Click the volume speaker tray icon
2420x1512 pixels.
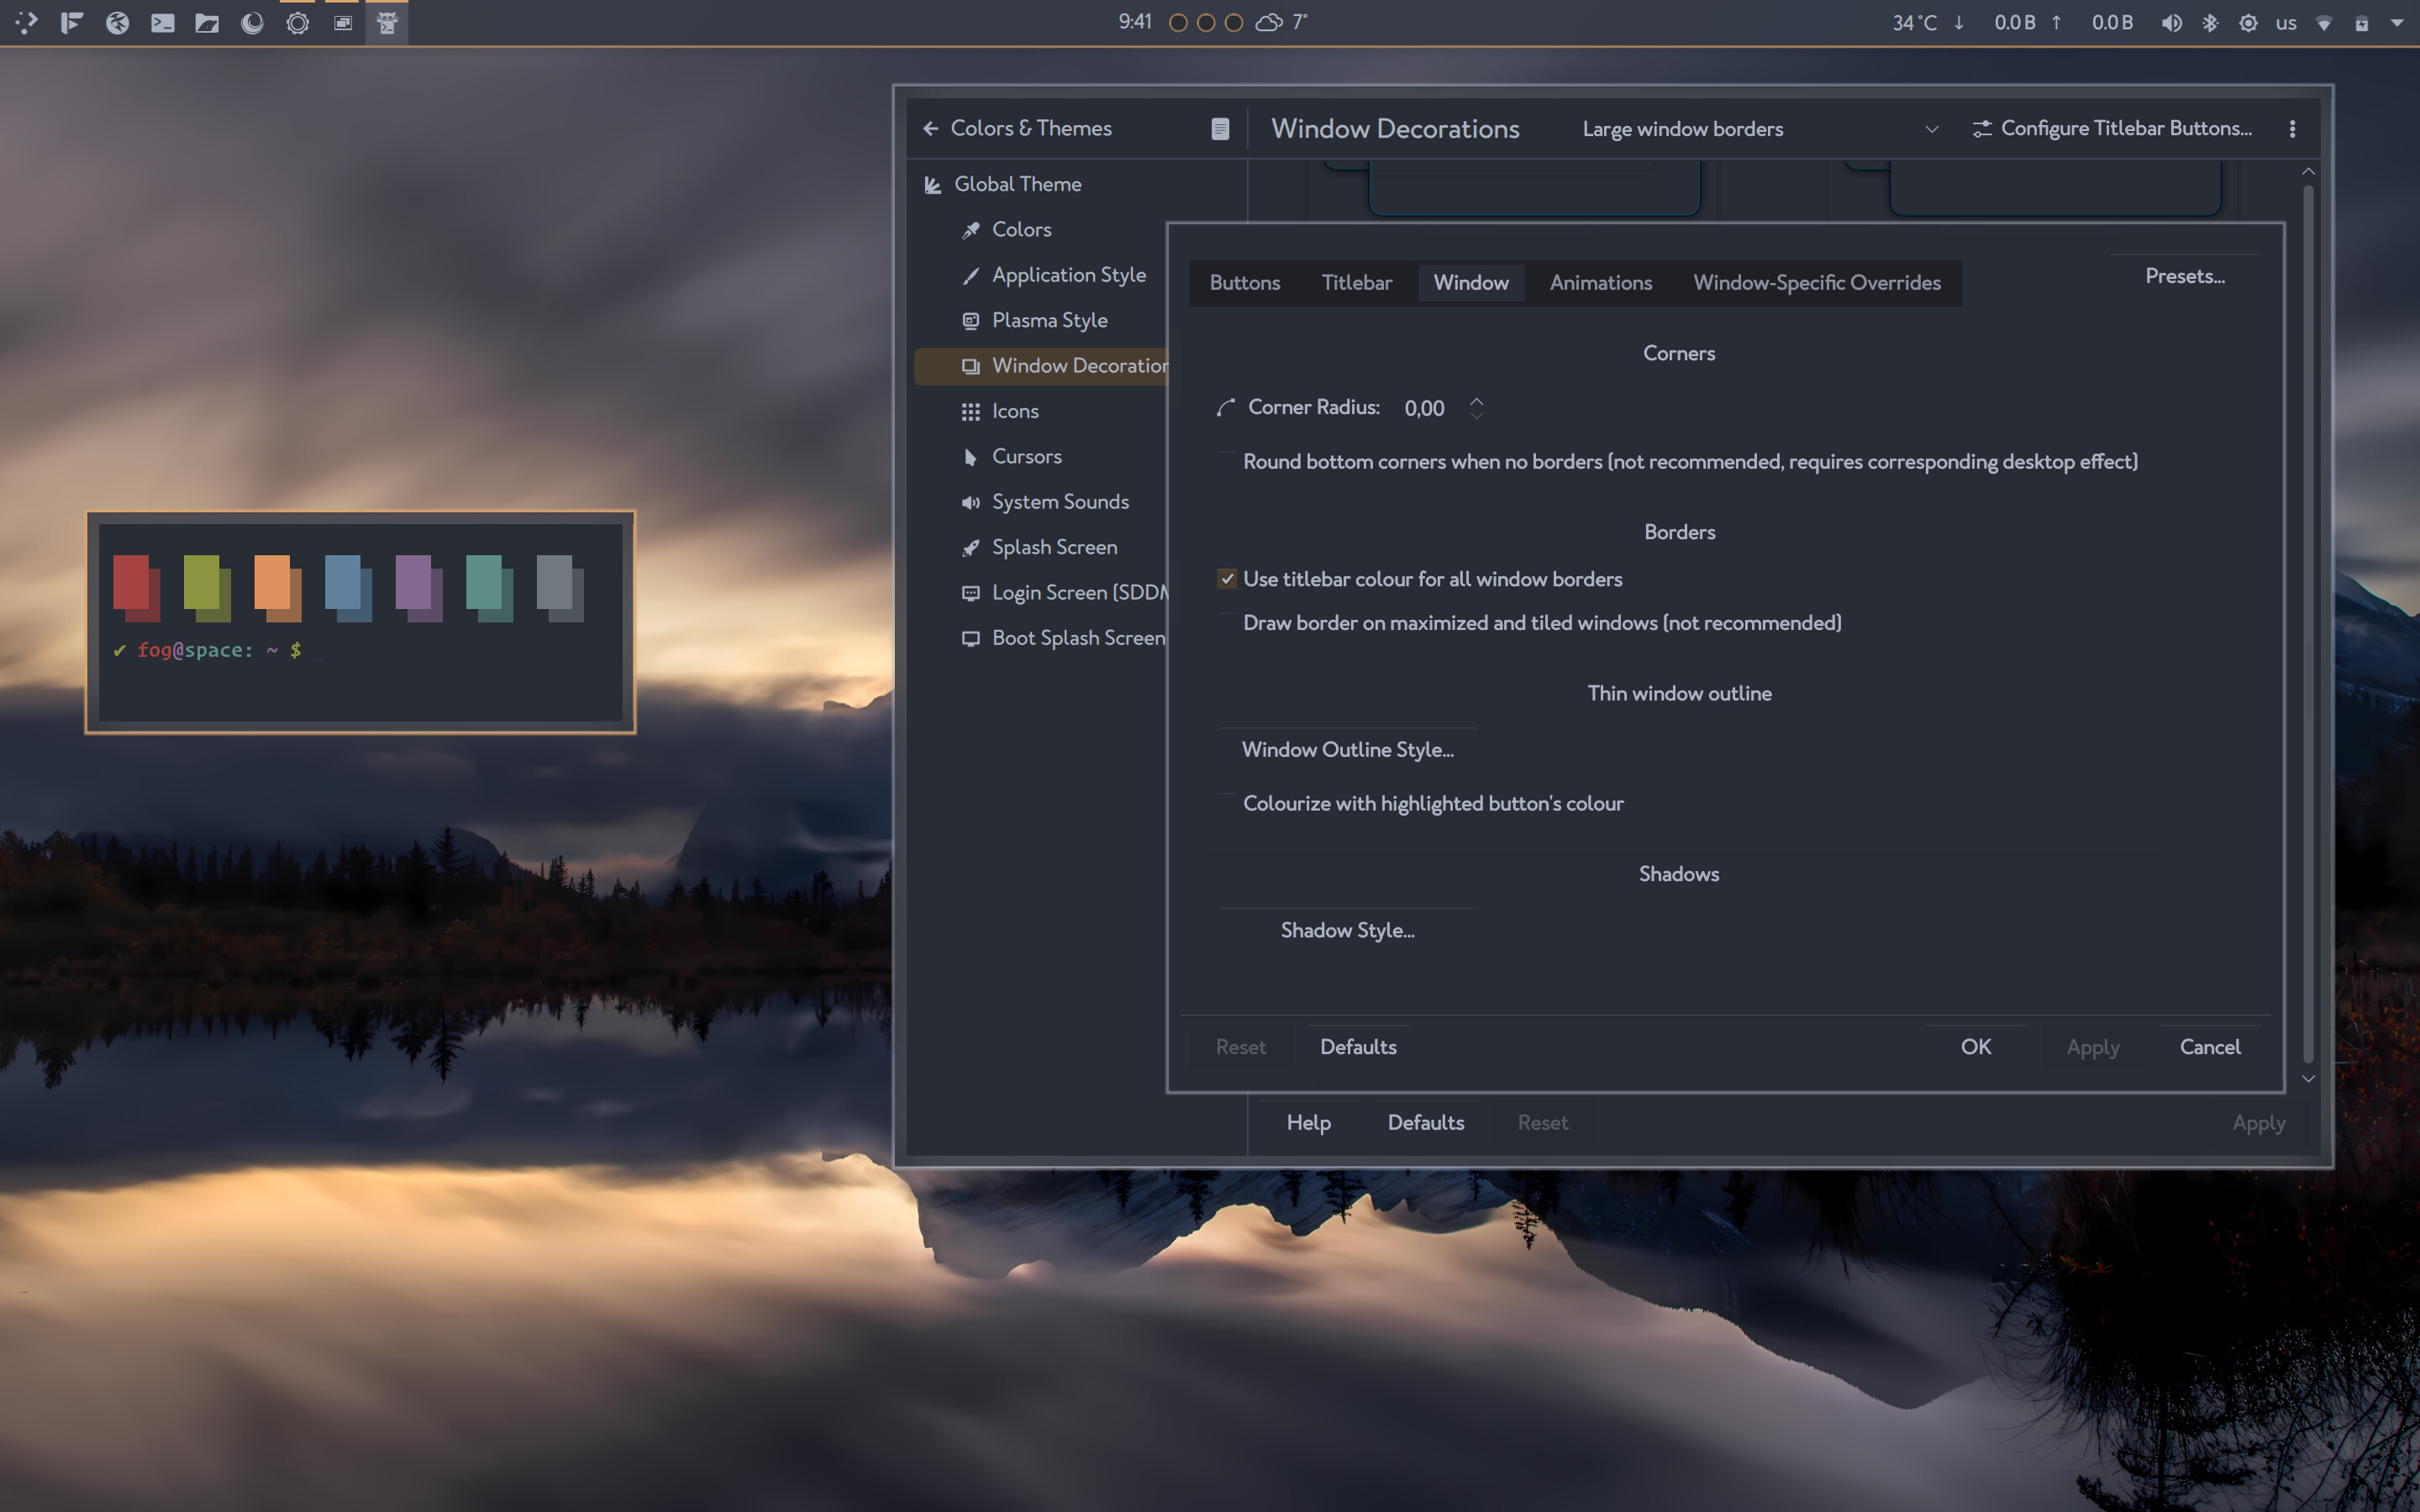(x=2171, y=22)
